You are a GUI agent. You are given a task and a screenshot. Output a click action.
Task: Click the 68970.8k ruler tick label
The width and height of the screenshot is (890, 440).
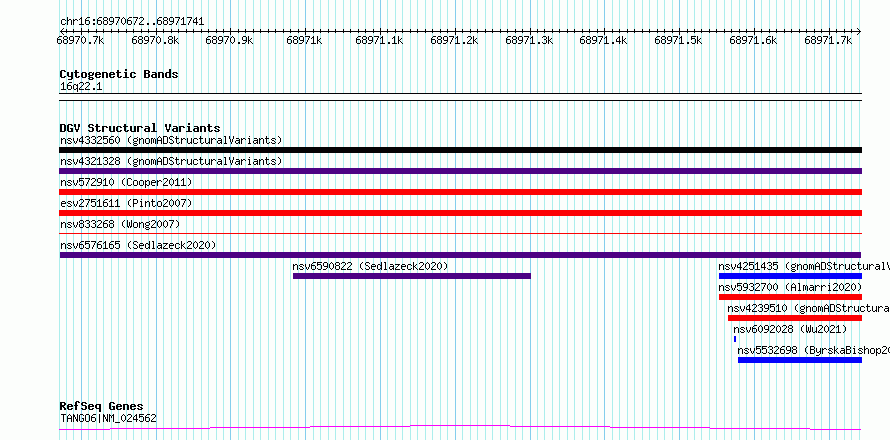(x=155, y=40)
